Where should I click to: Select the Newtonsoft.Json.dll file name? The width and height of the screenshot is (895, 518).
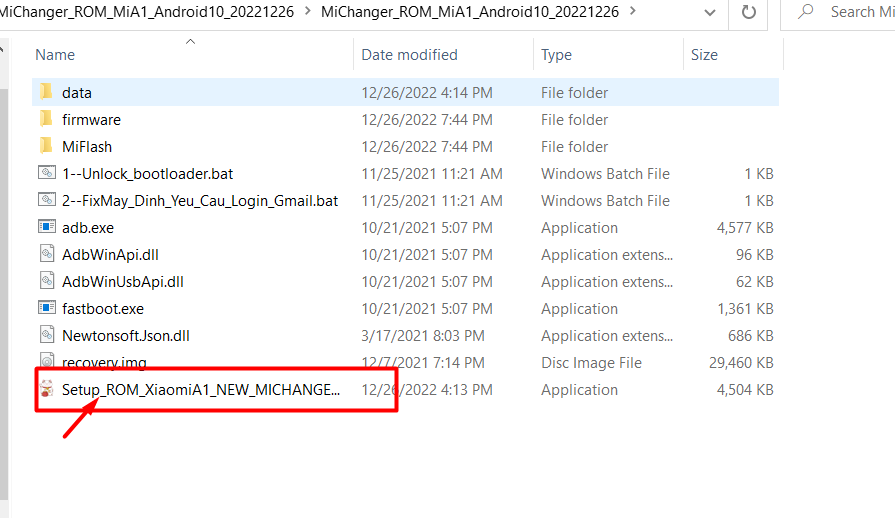(x=126, y=335)
